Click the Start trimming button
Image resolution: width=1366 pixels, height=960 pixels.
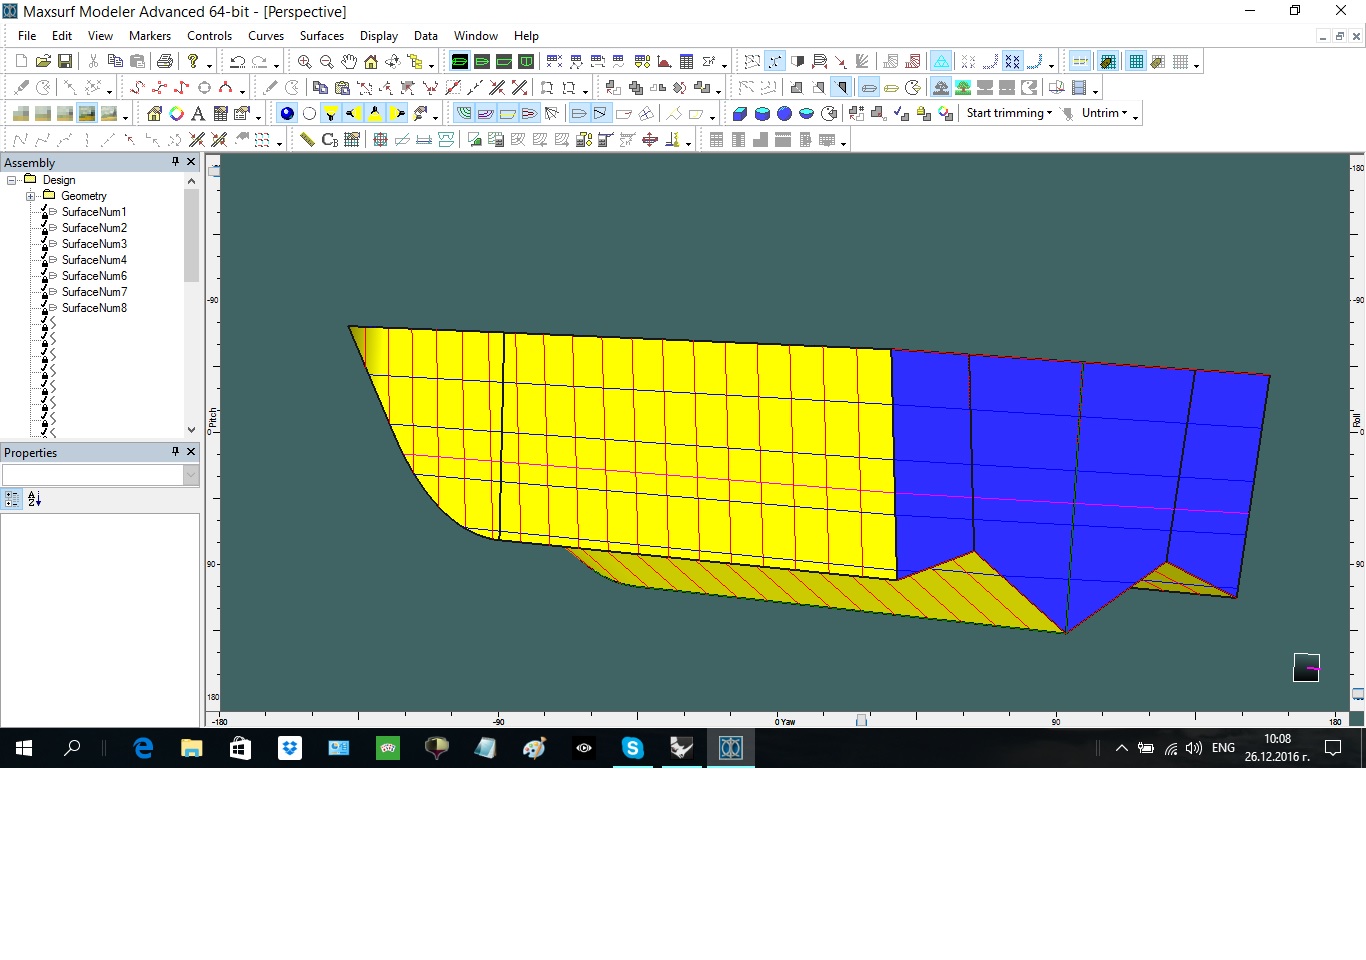point(1004,114)
